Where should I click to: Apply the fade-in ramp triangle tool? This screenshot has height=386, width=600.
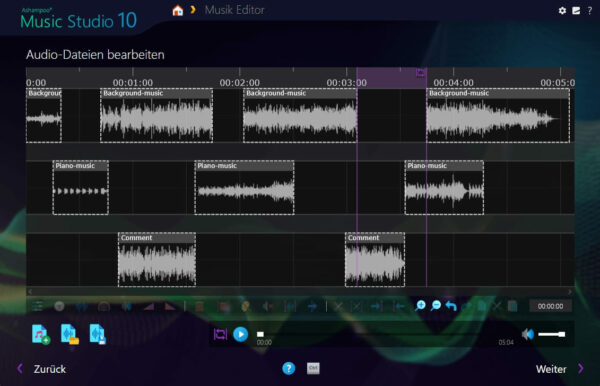[x=149, y=306]
